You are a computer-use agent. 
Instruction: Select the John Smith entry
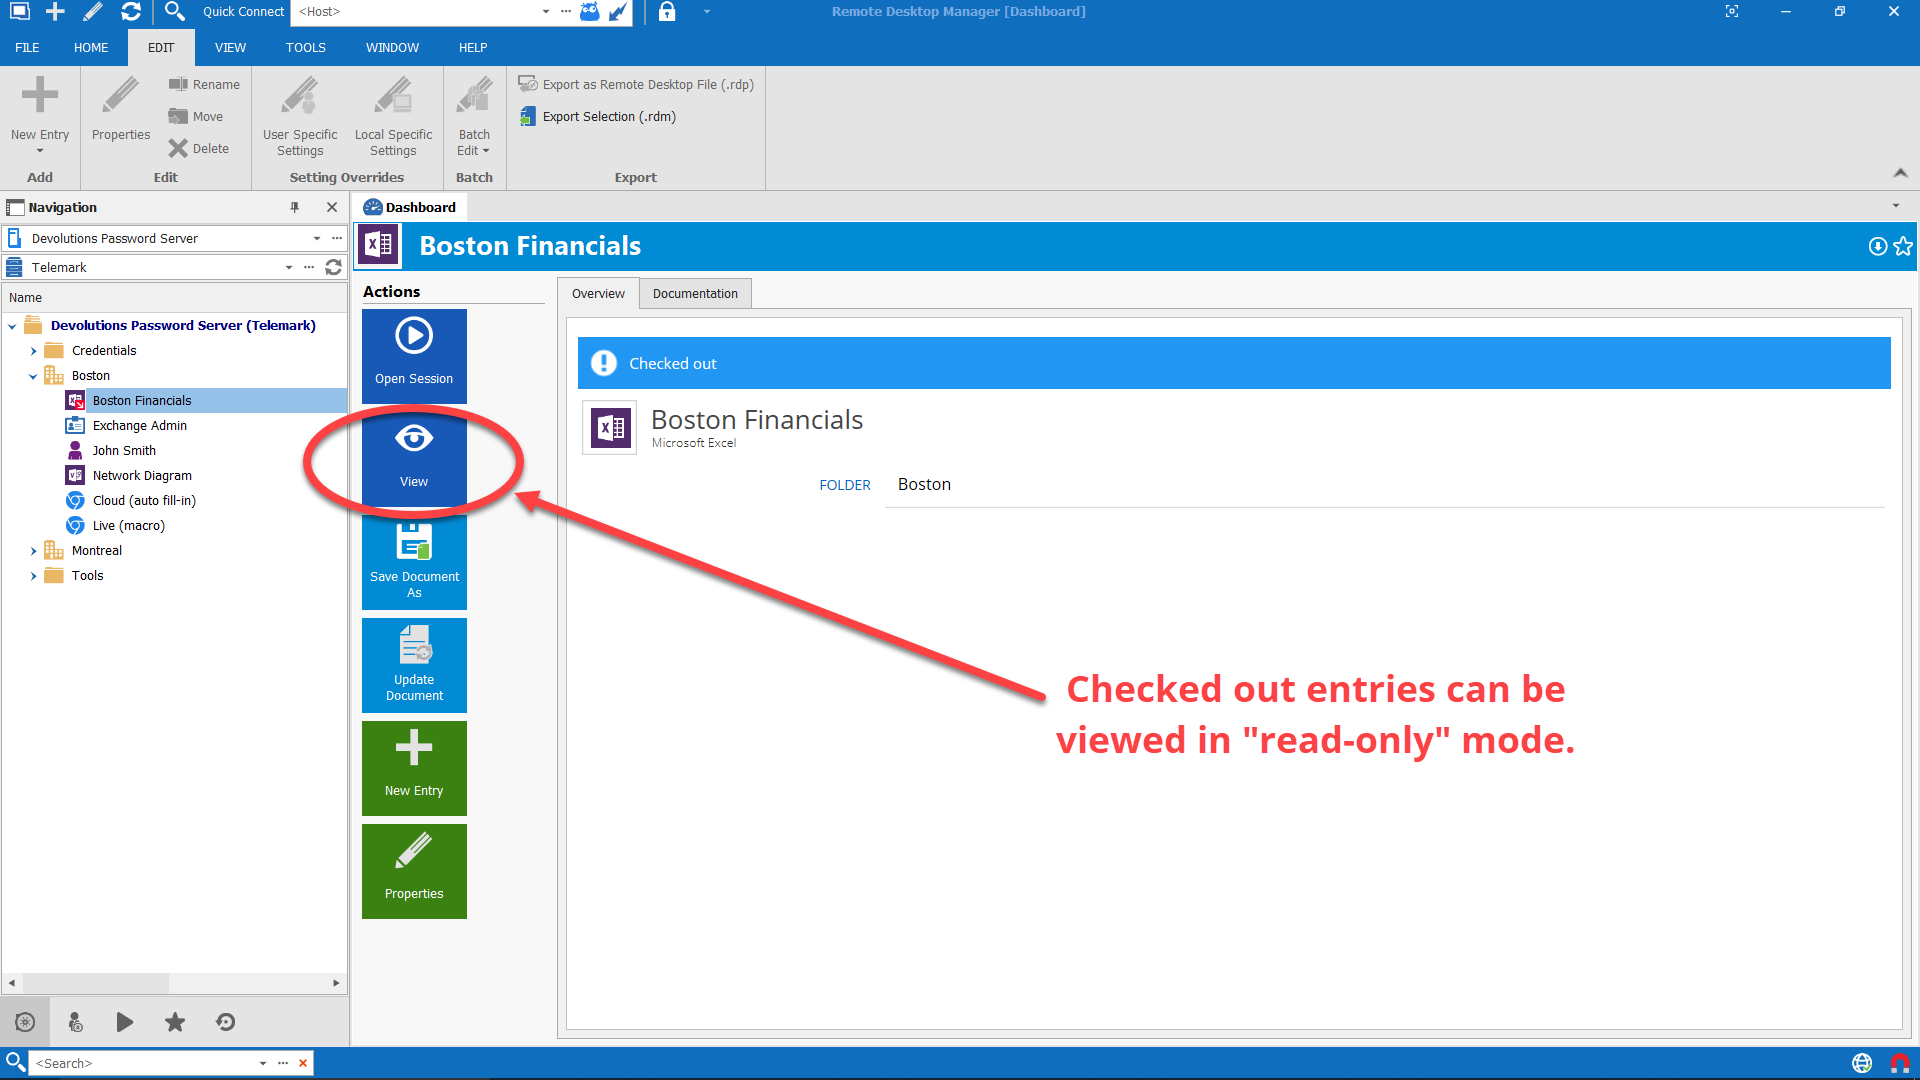(124, 451)
